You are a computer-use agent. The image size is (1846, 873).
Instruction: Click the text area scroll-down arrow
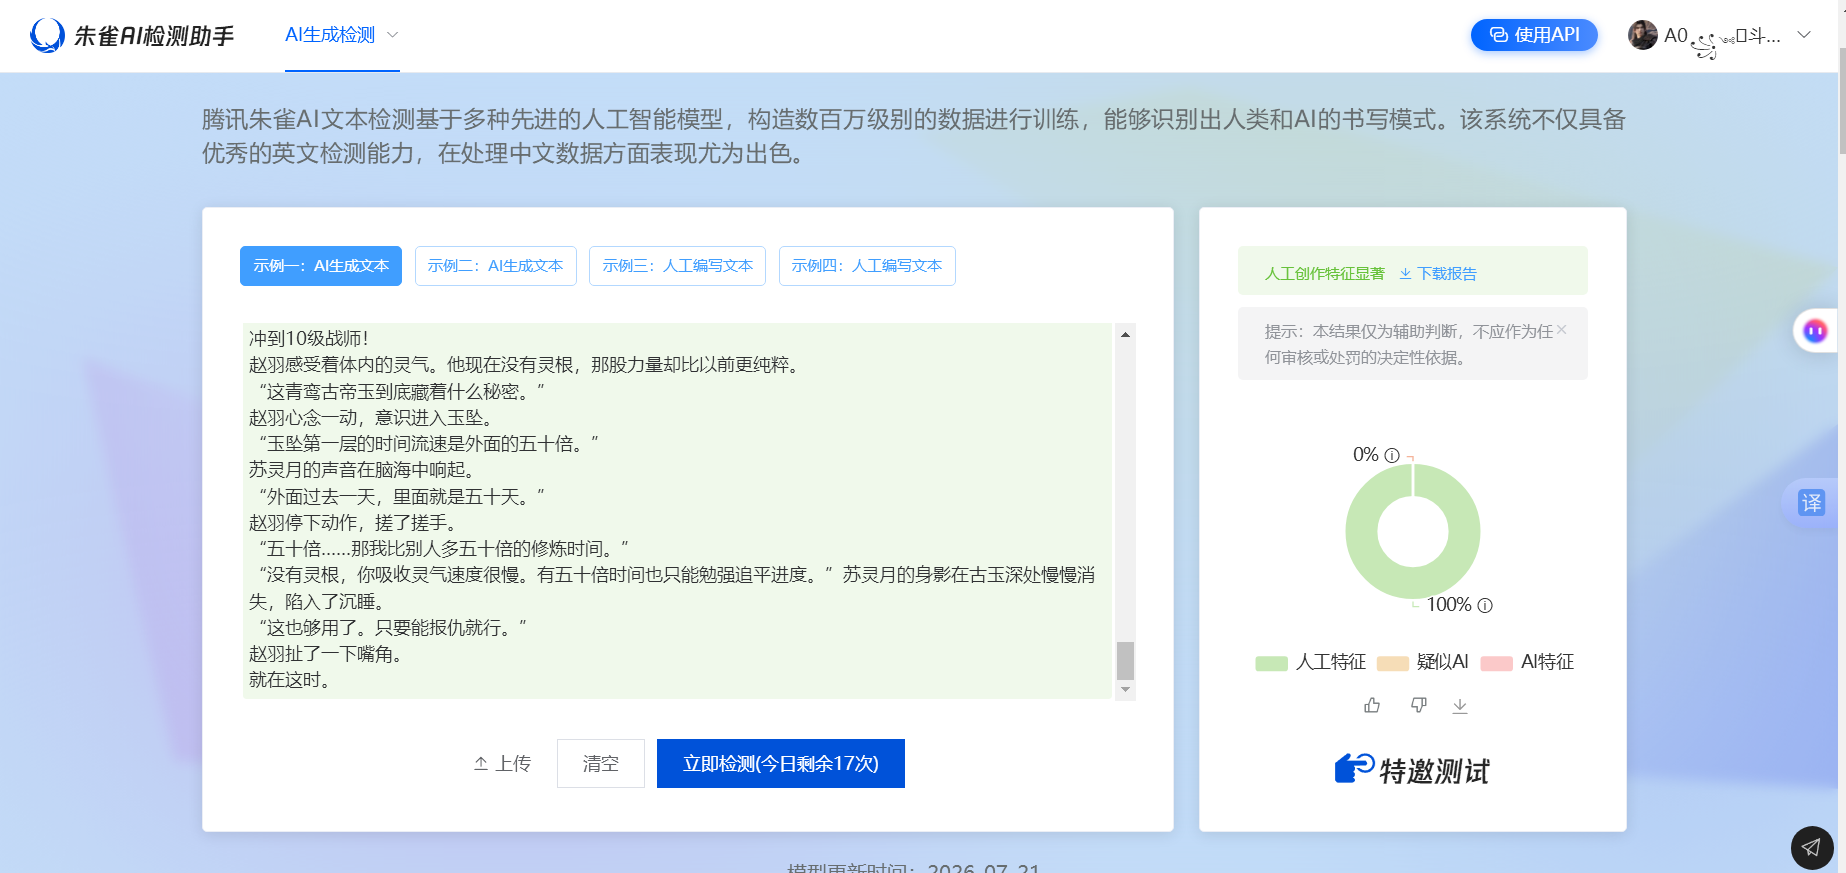pyautogui.click(x=1125, y=689)
